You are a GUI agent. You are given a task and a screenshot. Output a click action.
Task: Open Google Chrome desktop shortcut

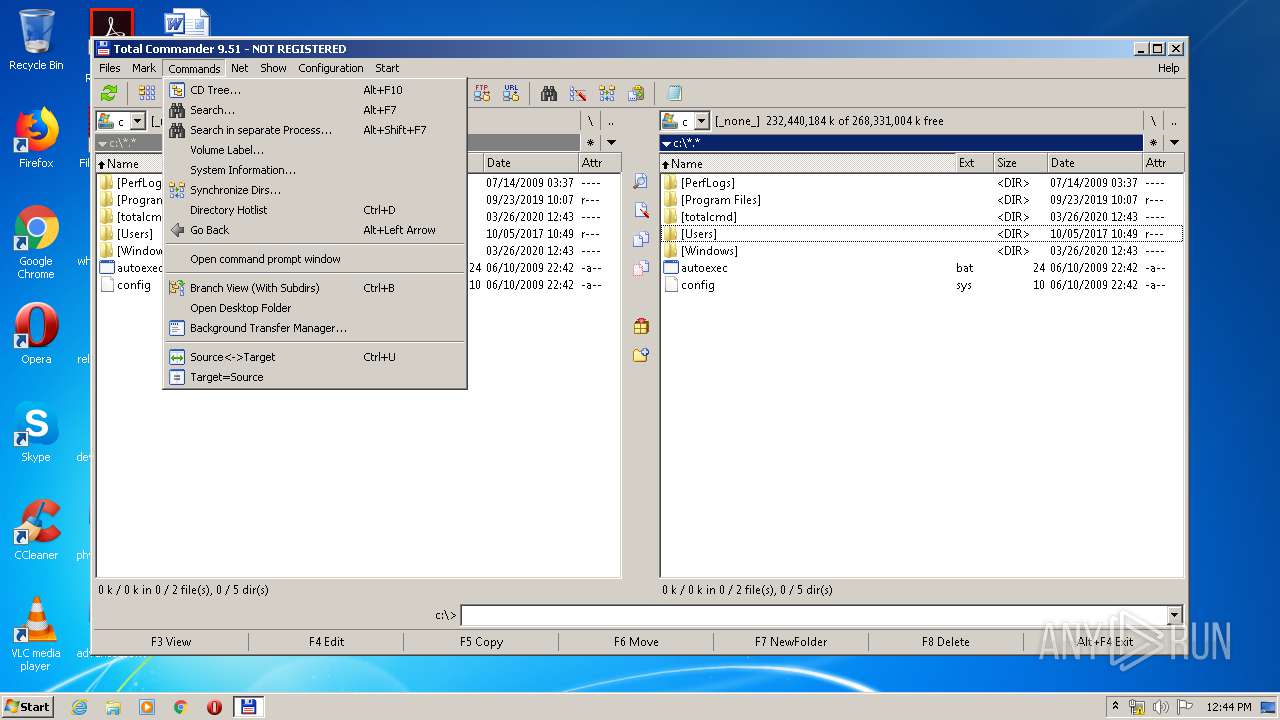point(36,243)
